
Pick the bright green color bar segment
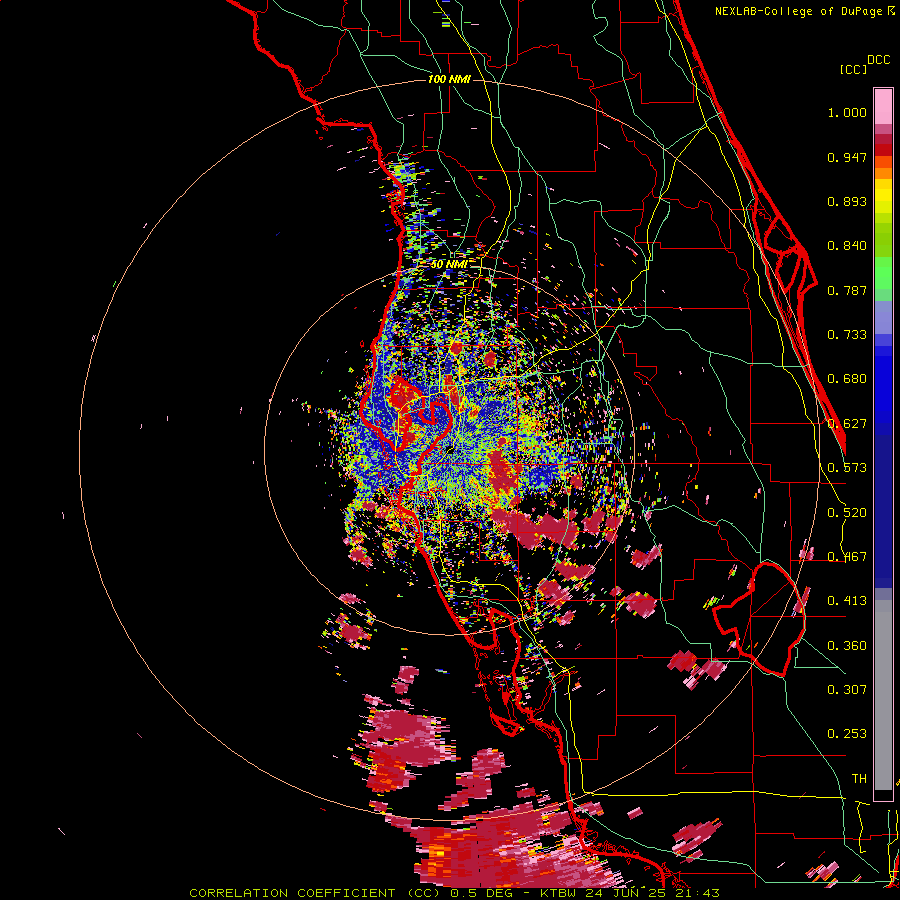[883, 273]
